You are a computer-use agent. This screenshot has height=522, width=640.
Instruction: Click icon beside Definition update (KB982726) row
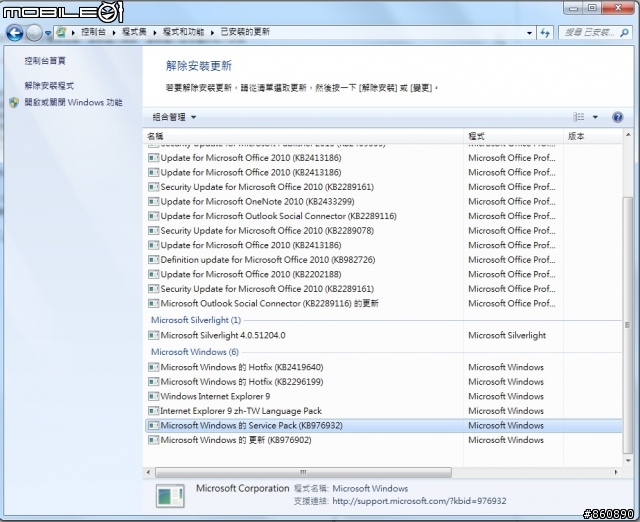[x=153, y=260]
